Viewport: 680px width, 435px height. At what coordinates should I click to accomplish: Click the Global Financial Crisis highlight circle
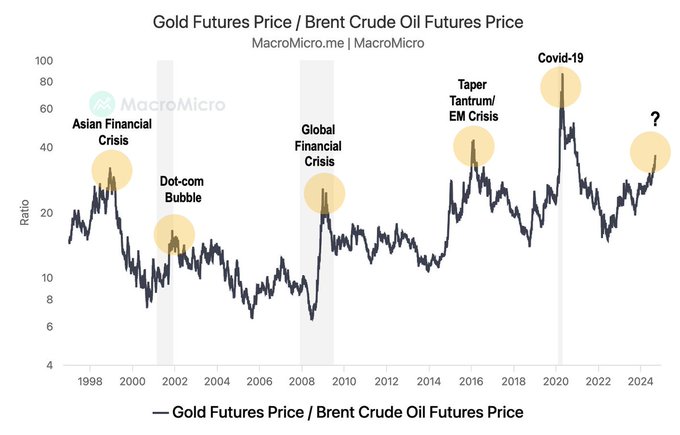(x=324, y=194)
